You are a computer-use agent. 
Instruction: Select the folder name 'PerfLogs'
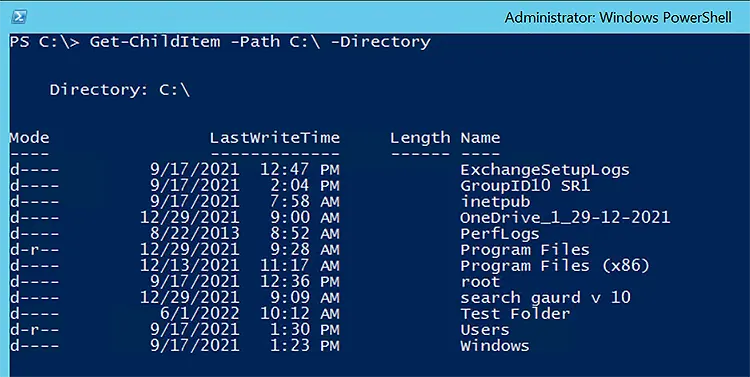coord(500,234)
